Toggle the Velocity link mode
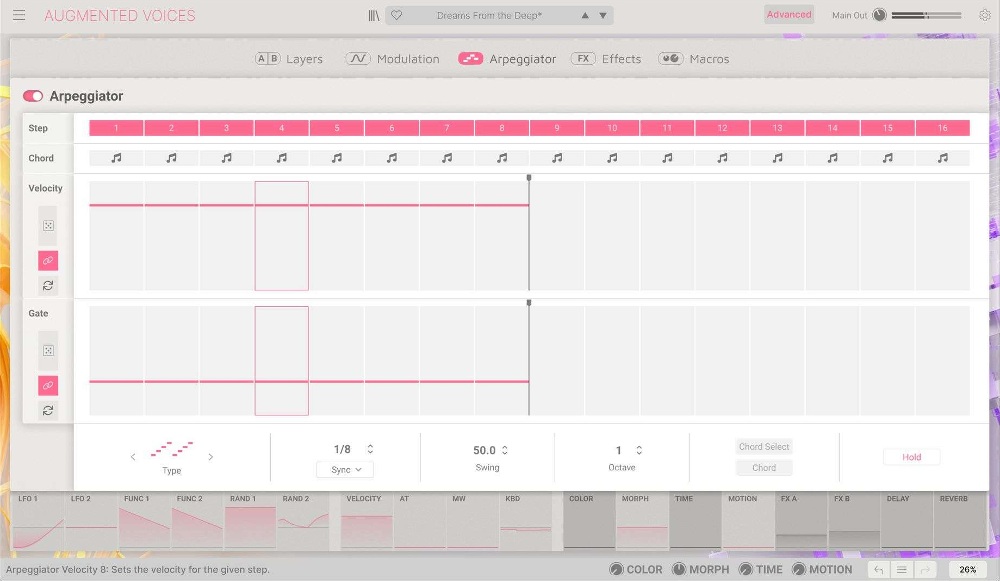Image resolution: width=1000 pixels, height=581 pixels. tap(46, 260)
